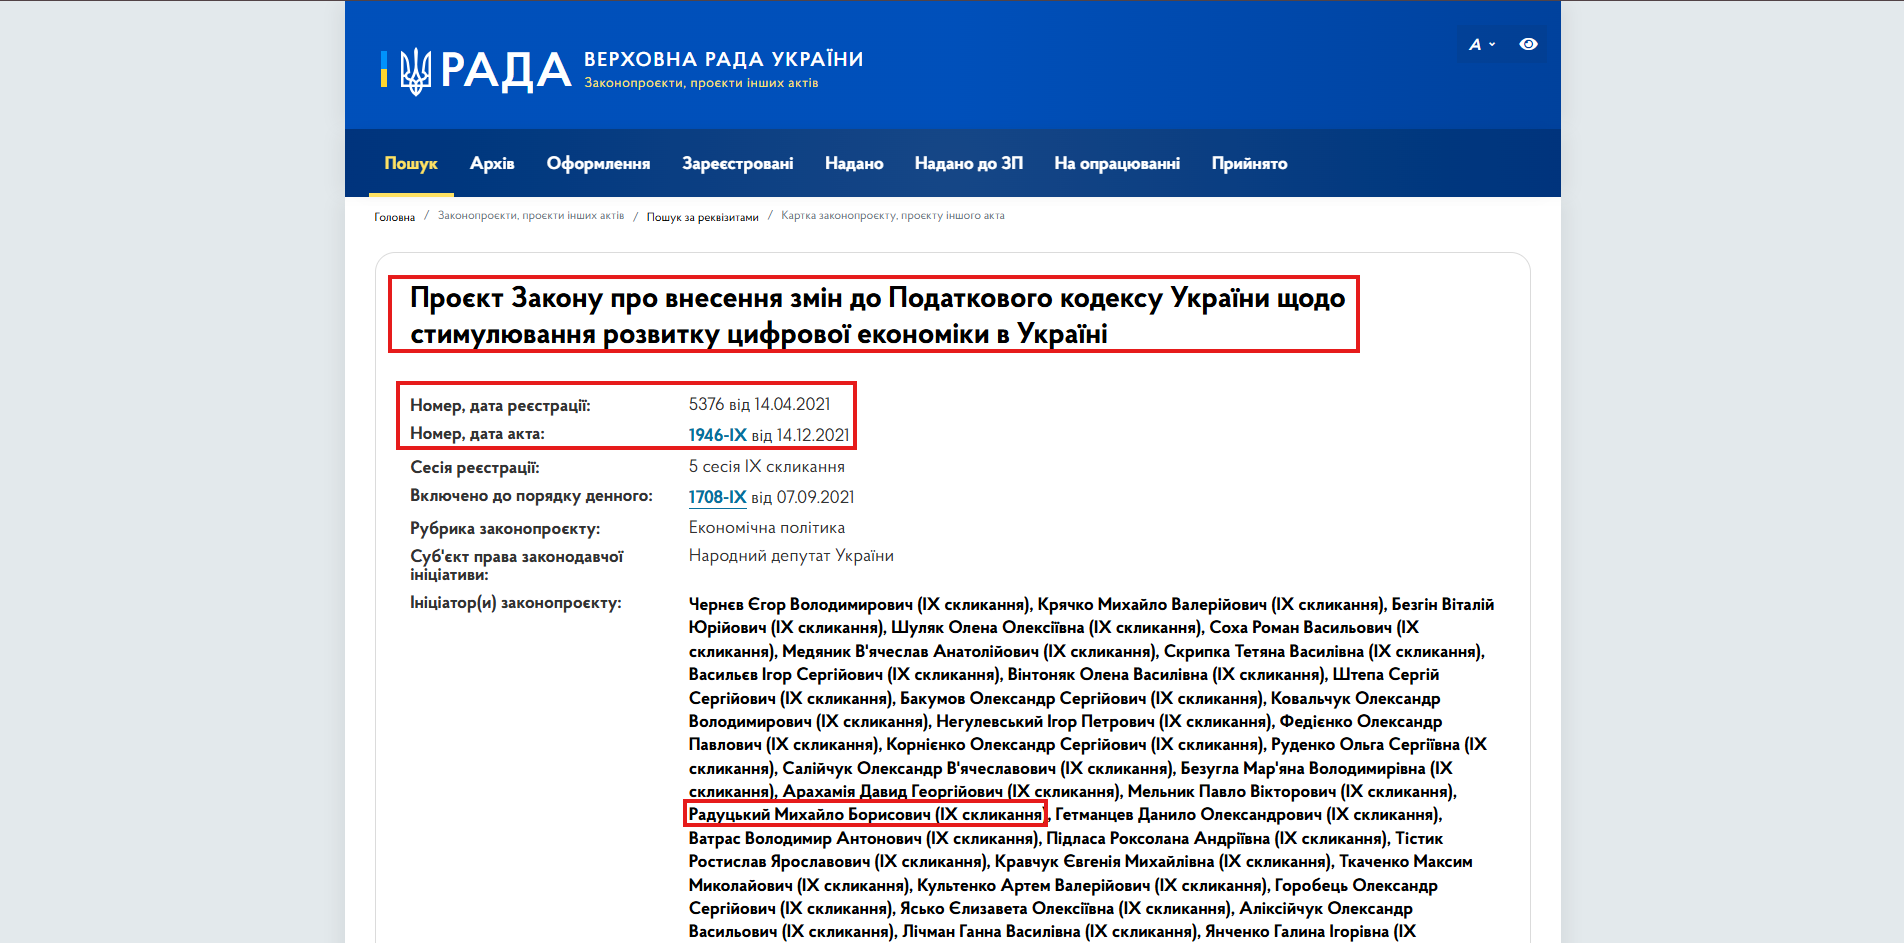1904x943 pixels.
Task: Click initiator Мельник Павло Вікторович
Action: [x=1290, y=792]
